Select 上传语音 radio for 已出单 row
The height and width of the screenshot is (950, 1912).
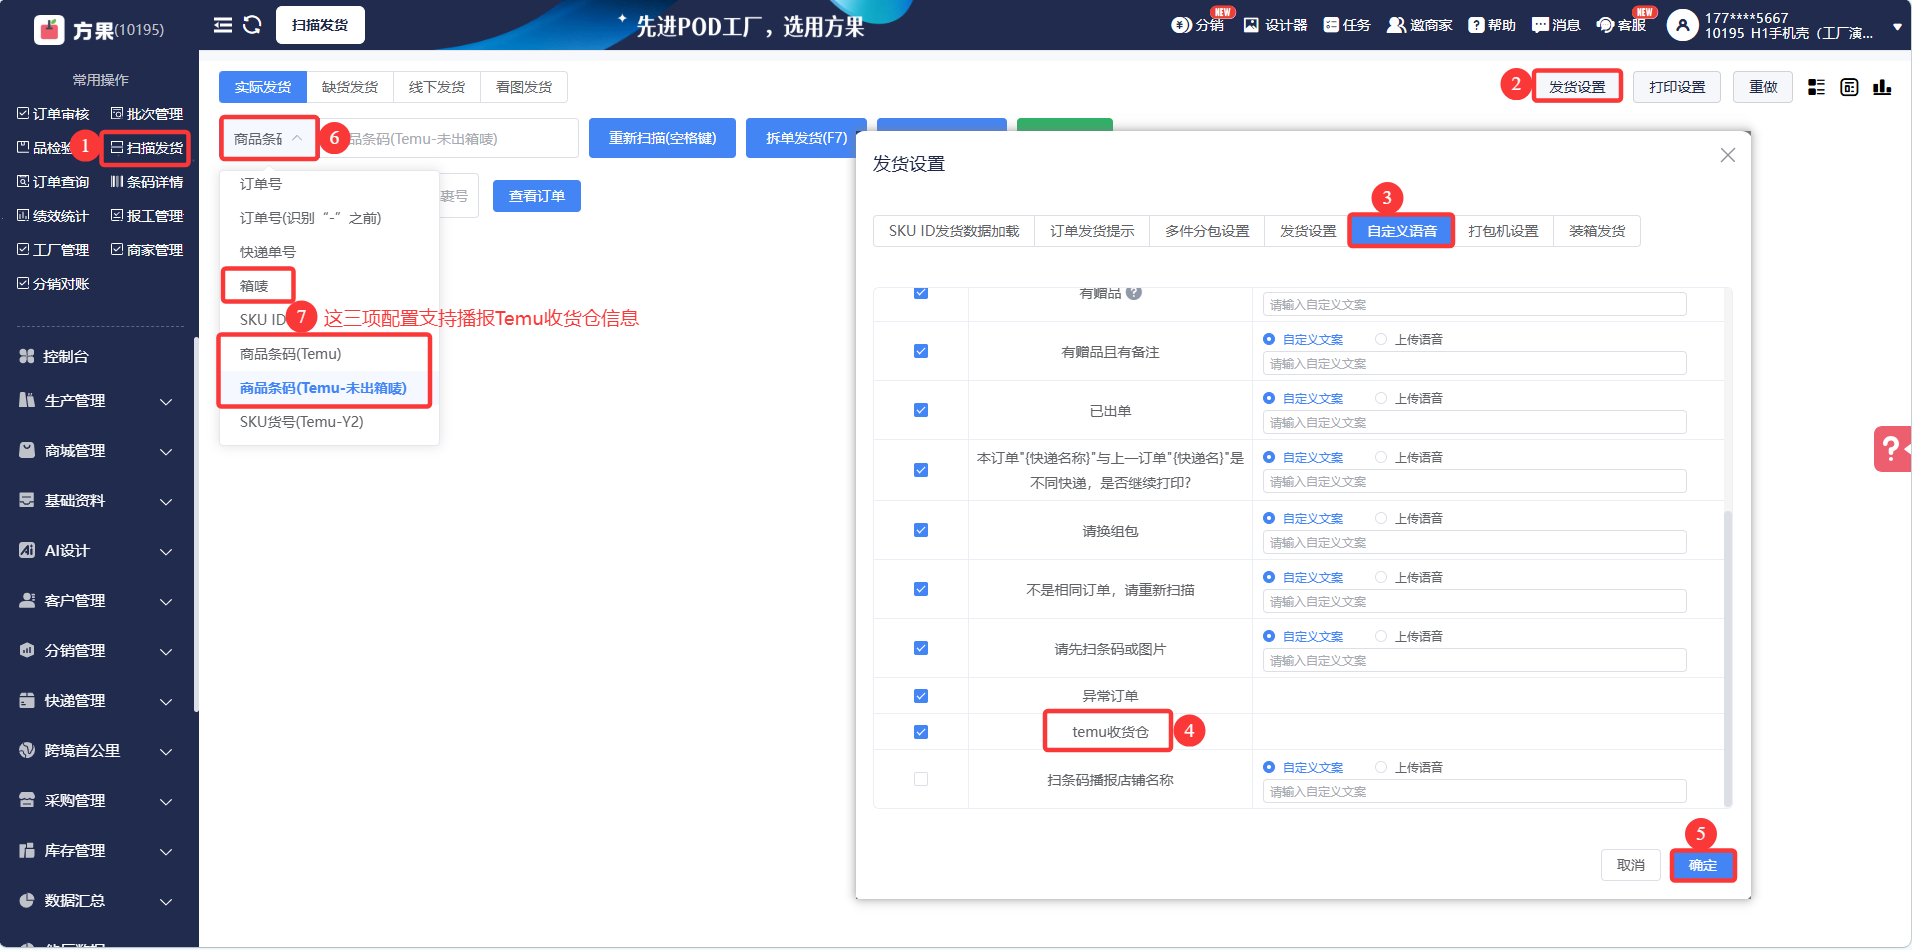coord(1381,398)
